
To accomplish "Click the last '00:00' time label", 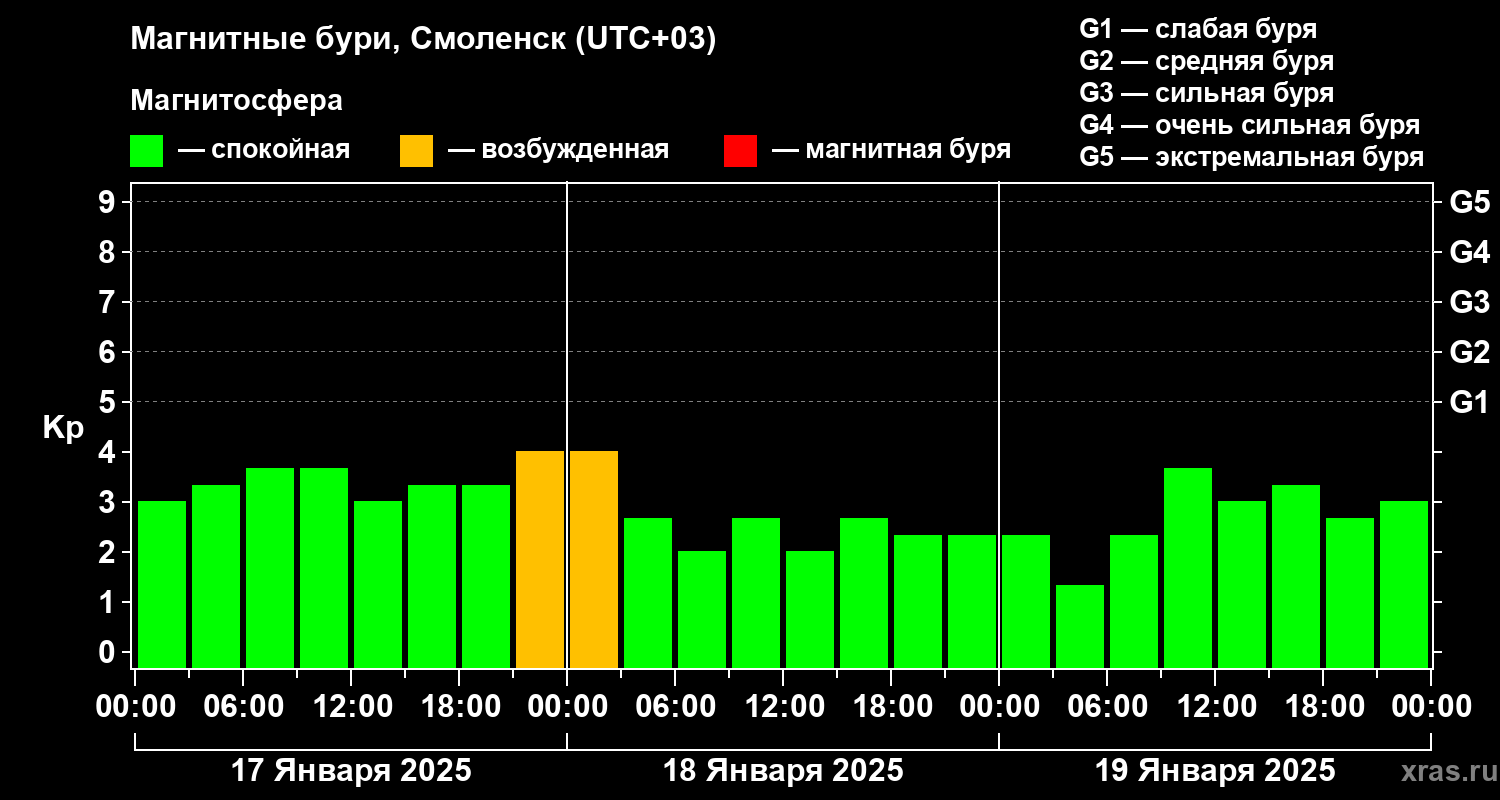I will point(1431,707).
